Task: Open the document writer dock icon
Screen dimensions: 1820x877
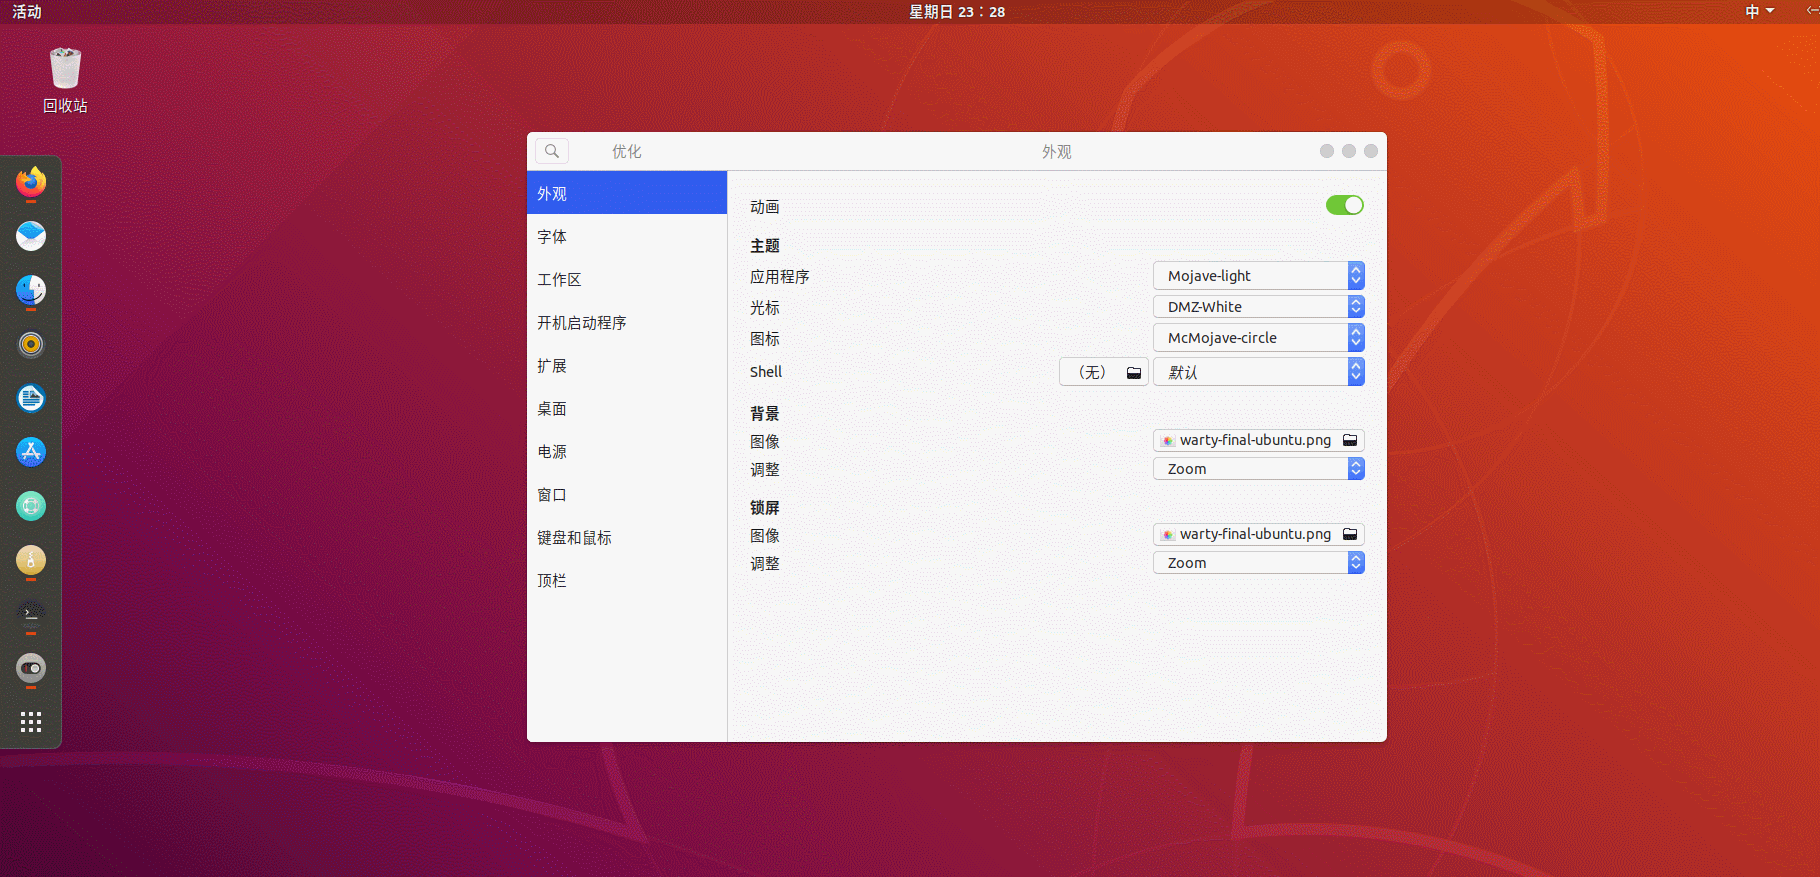Action: click(31, 398)
